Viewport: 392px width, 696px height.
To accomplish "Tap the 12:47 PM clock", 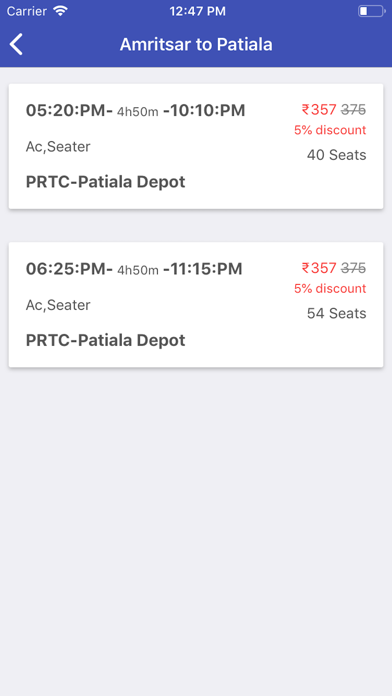I will [x=198, y=12].
